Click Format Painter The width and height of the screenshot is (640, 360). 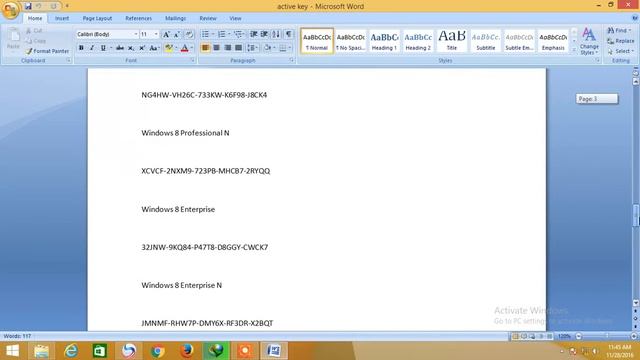tap(47, 51)
